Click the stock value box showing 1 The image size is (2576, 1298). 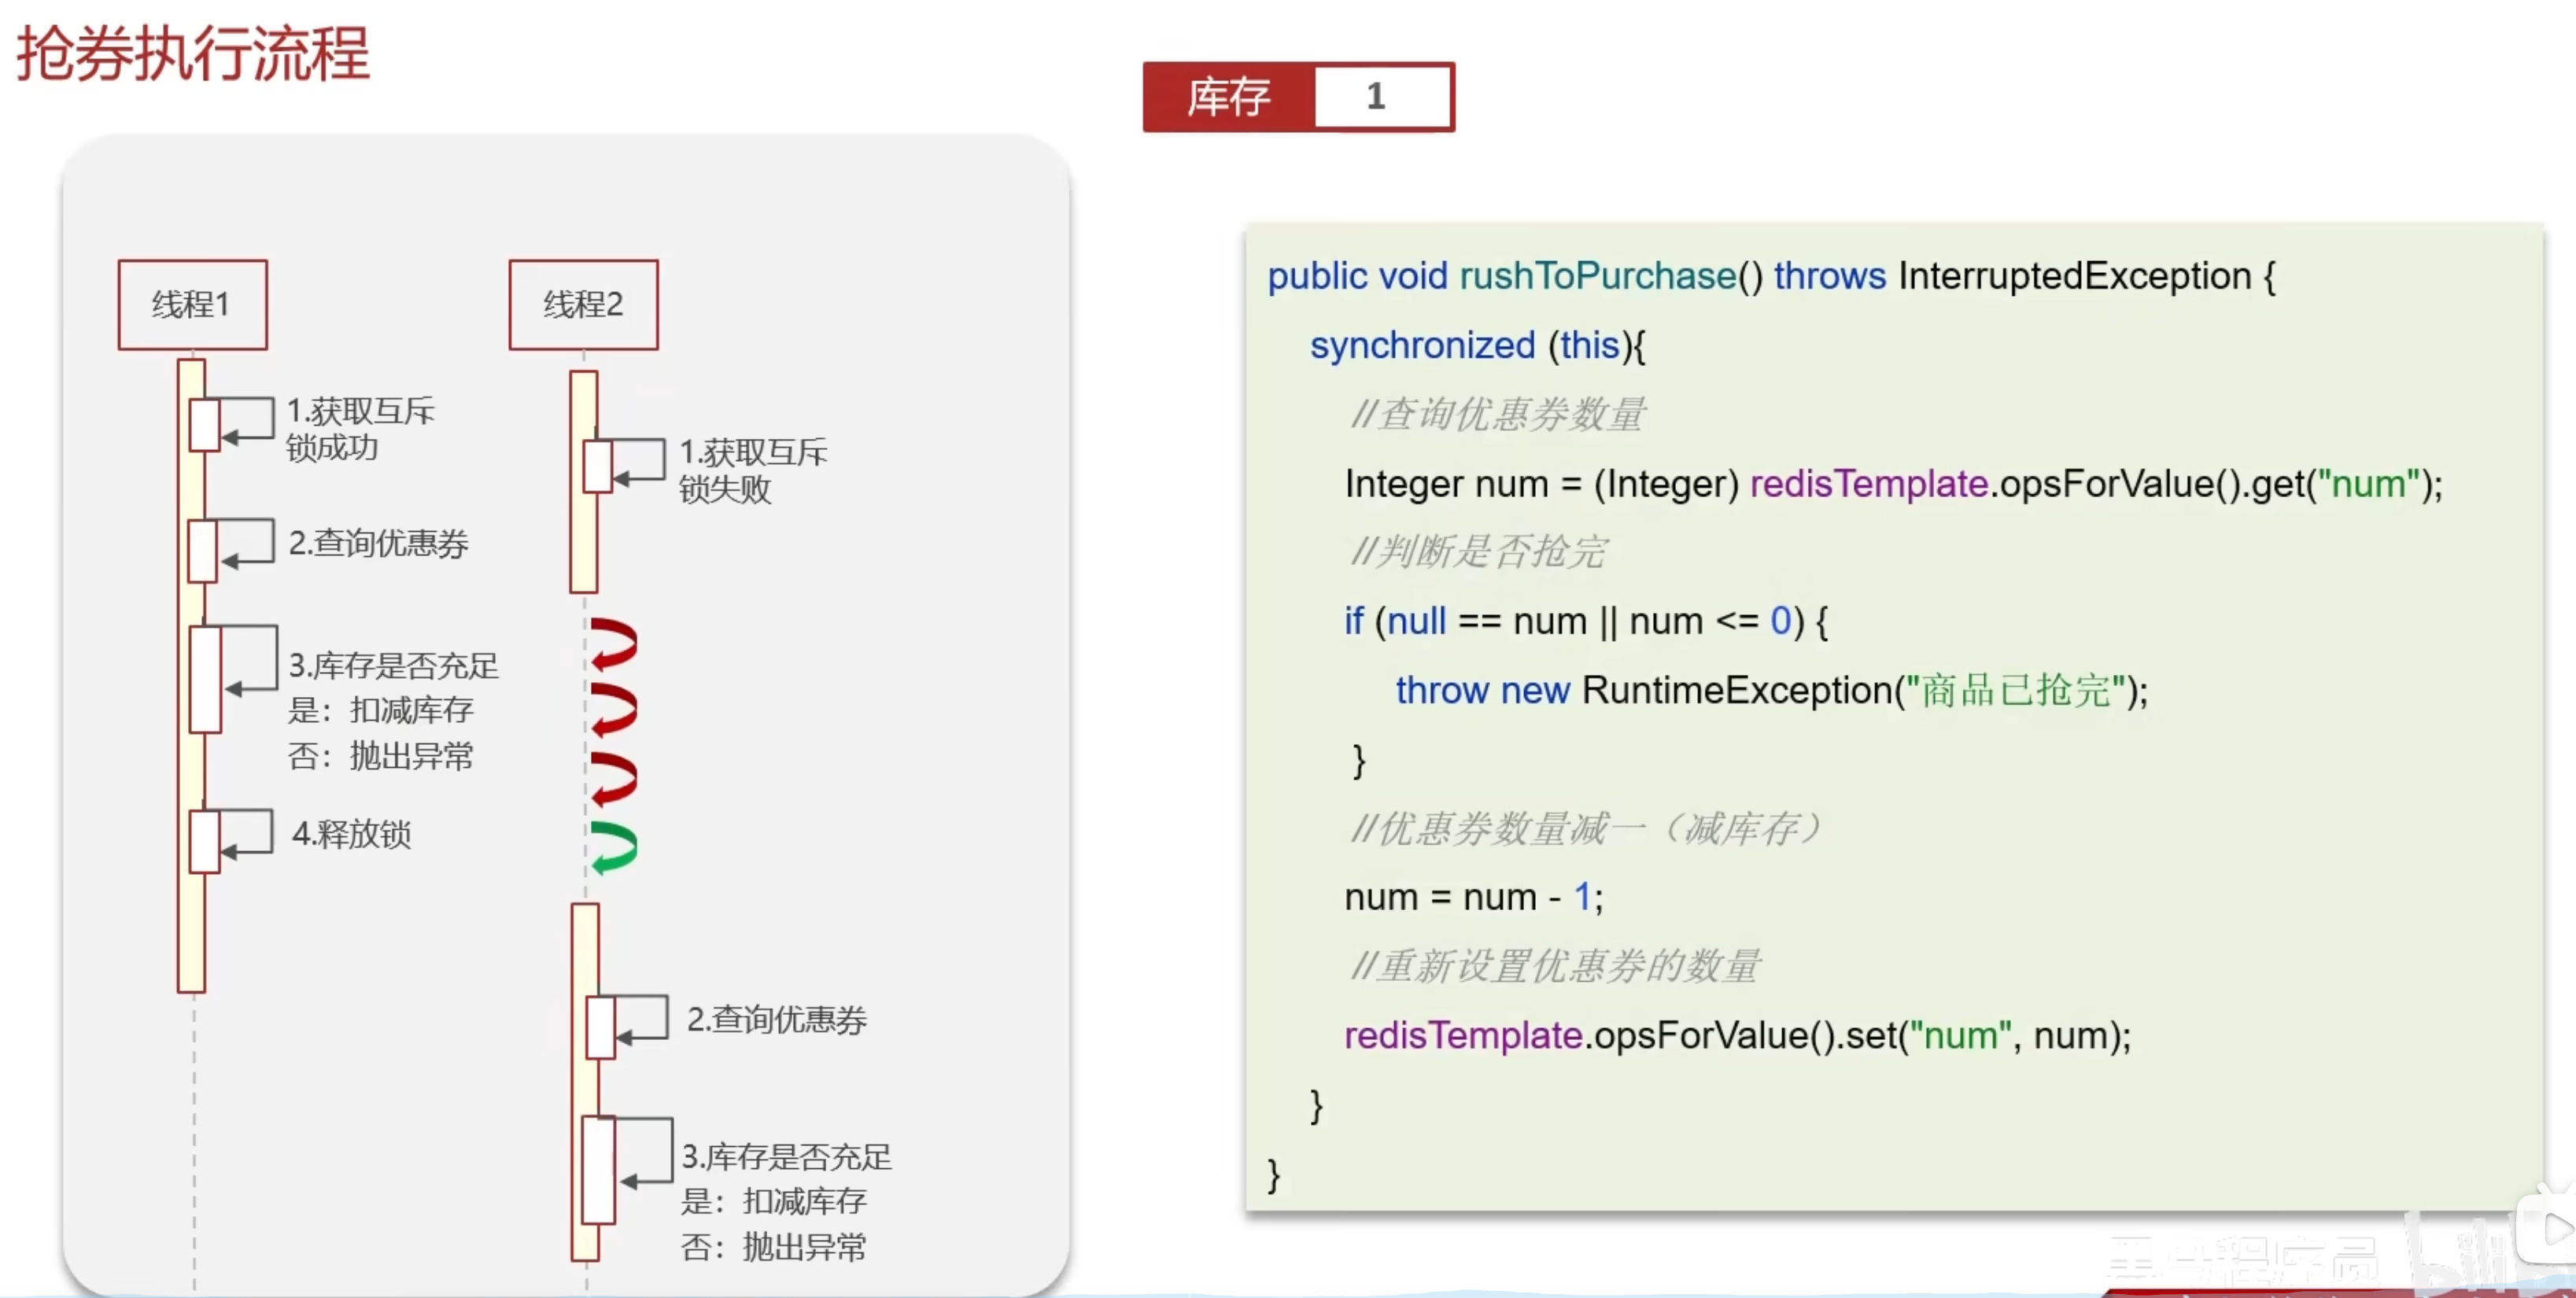(1383, 97)
